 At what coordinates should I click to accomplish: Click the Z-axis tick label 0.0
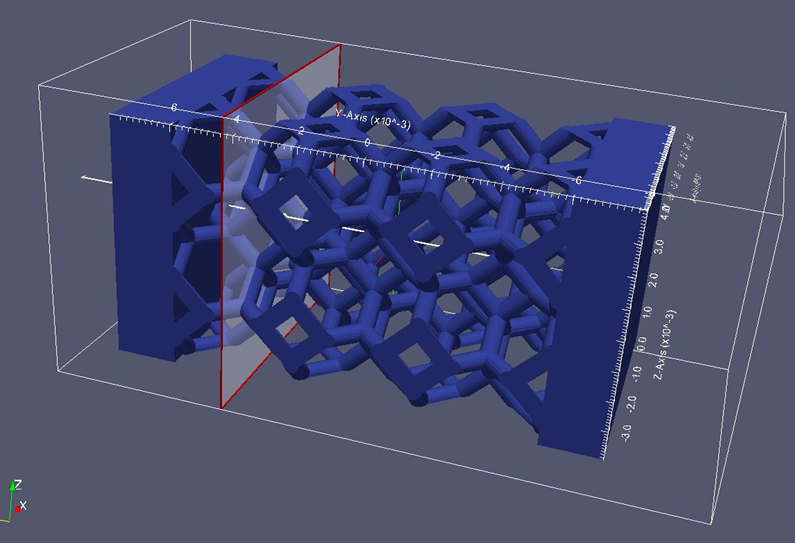[x=640, y=342]
